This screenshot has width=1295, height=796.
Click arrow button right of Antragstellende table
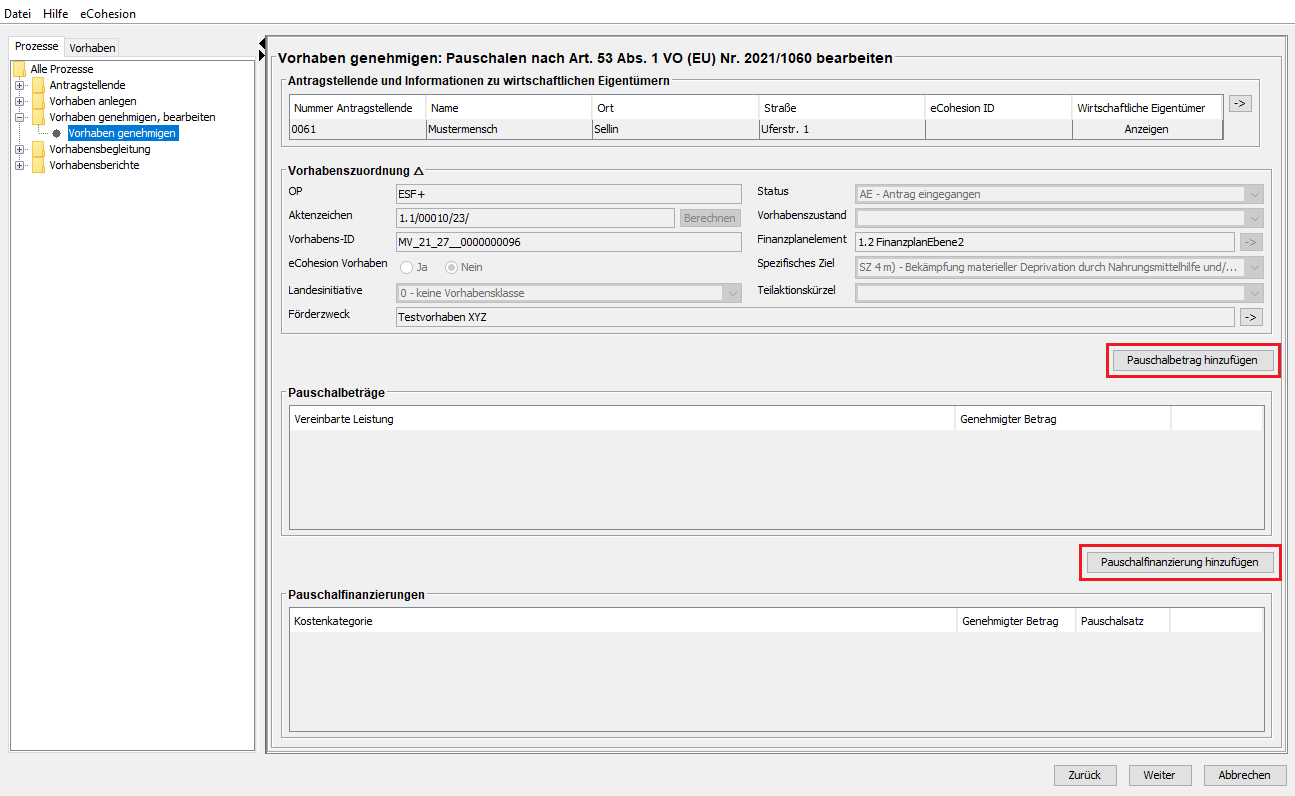(1240, 103)
